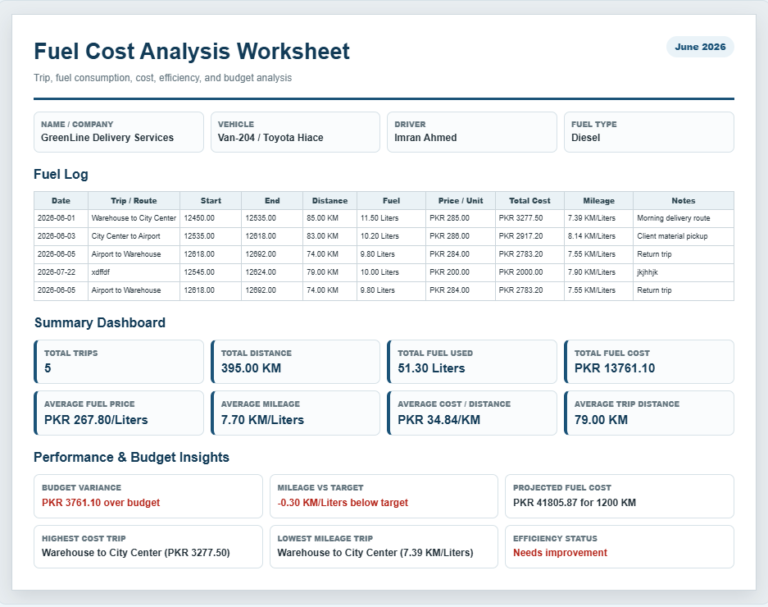Click price cell PKR 286.00
The width and height of the screenshot is (768, 607).
click(460, 237)
